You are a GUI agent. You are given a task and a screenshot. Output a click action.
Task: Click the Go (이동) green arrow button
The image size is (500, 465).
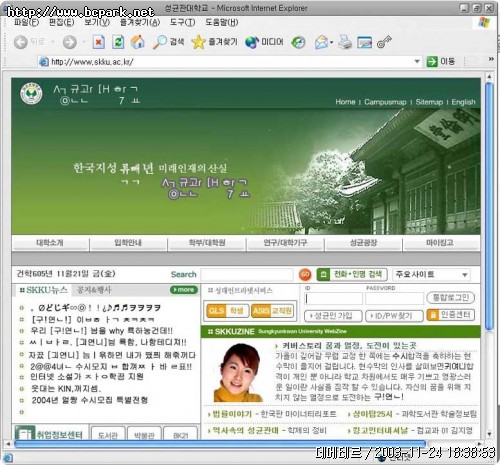[x=441, y=61]
